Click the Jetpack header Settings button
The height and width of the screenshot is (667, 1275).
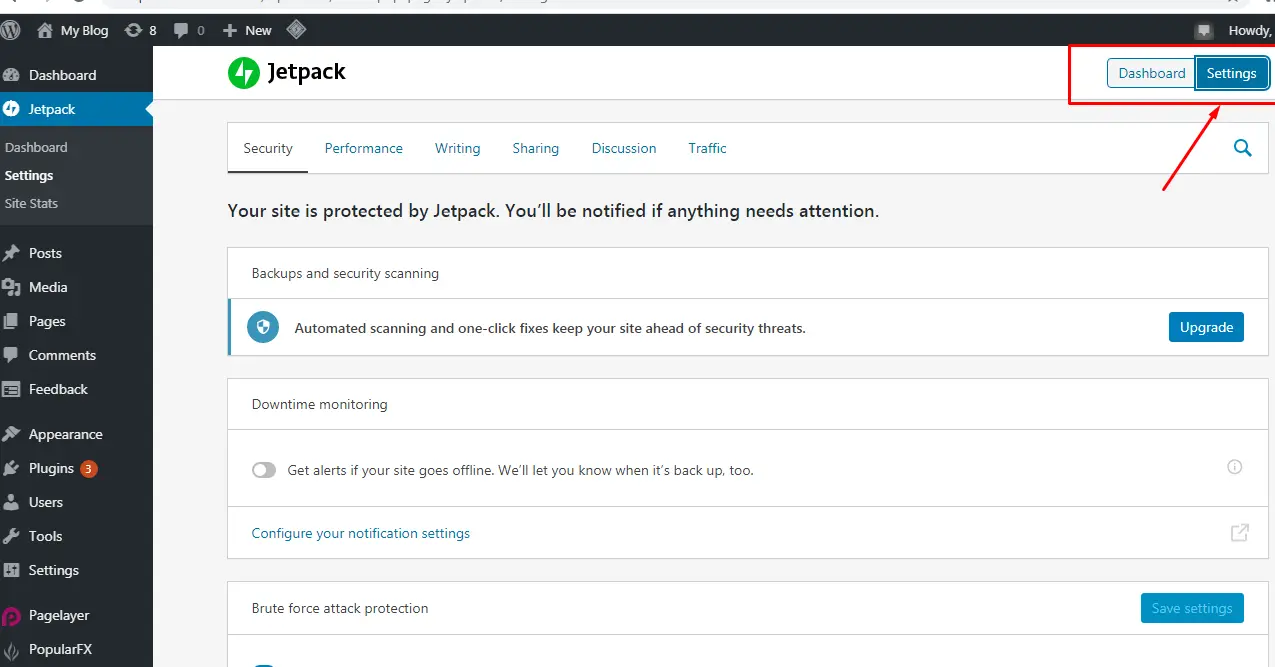[x=1232, y=73]
